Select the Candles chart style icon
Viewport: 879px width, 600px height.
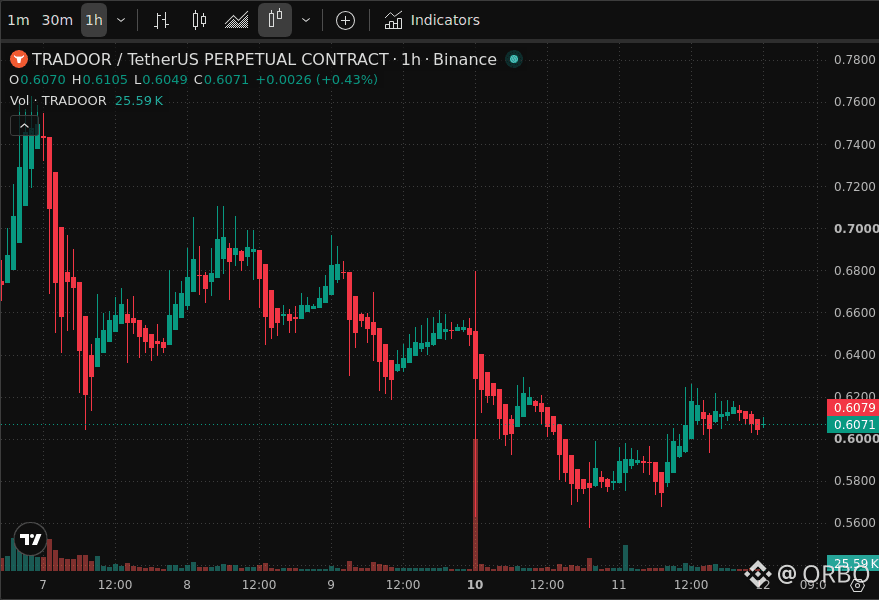click(x=199, y=20)
